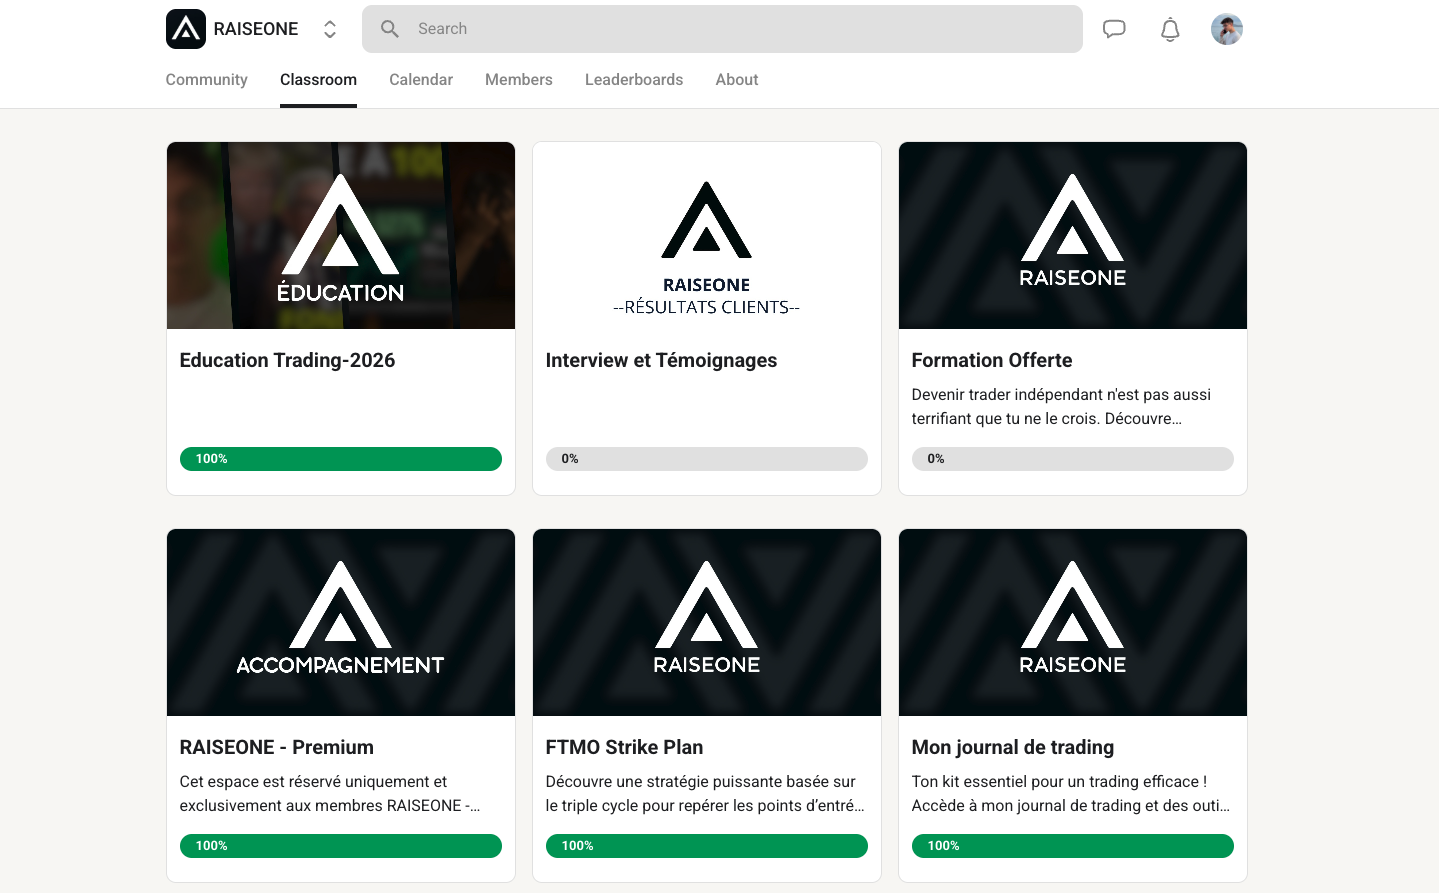Viewport: 1439px width, 893px height.
Task: Open the Formation Offerte cover image
Action: click(1073, 235)
